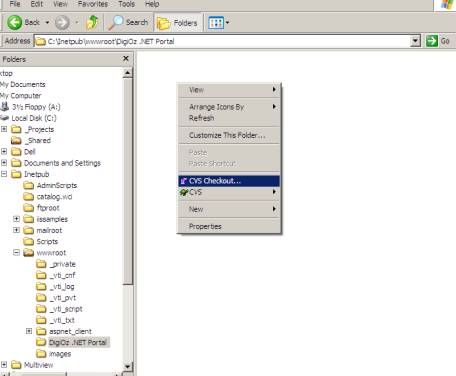
Task: Click inside the Address path field
Action: [222, 41]
